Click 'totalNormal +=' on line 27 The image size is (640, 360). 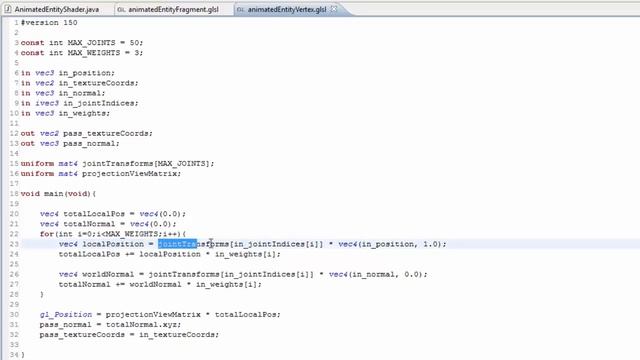coord(91,284)
